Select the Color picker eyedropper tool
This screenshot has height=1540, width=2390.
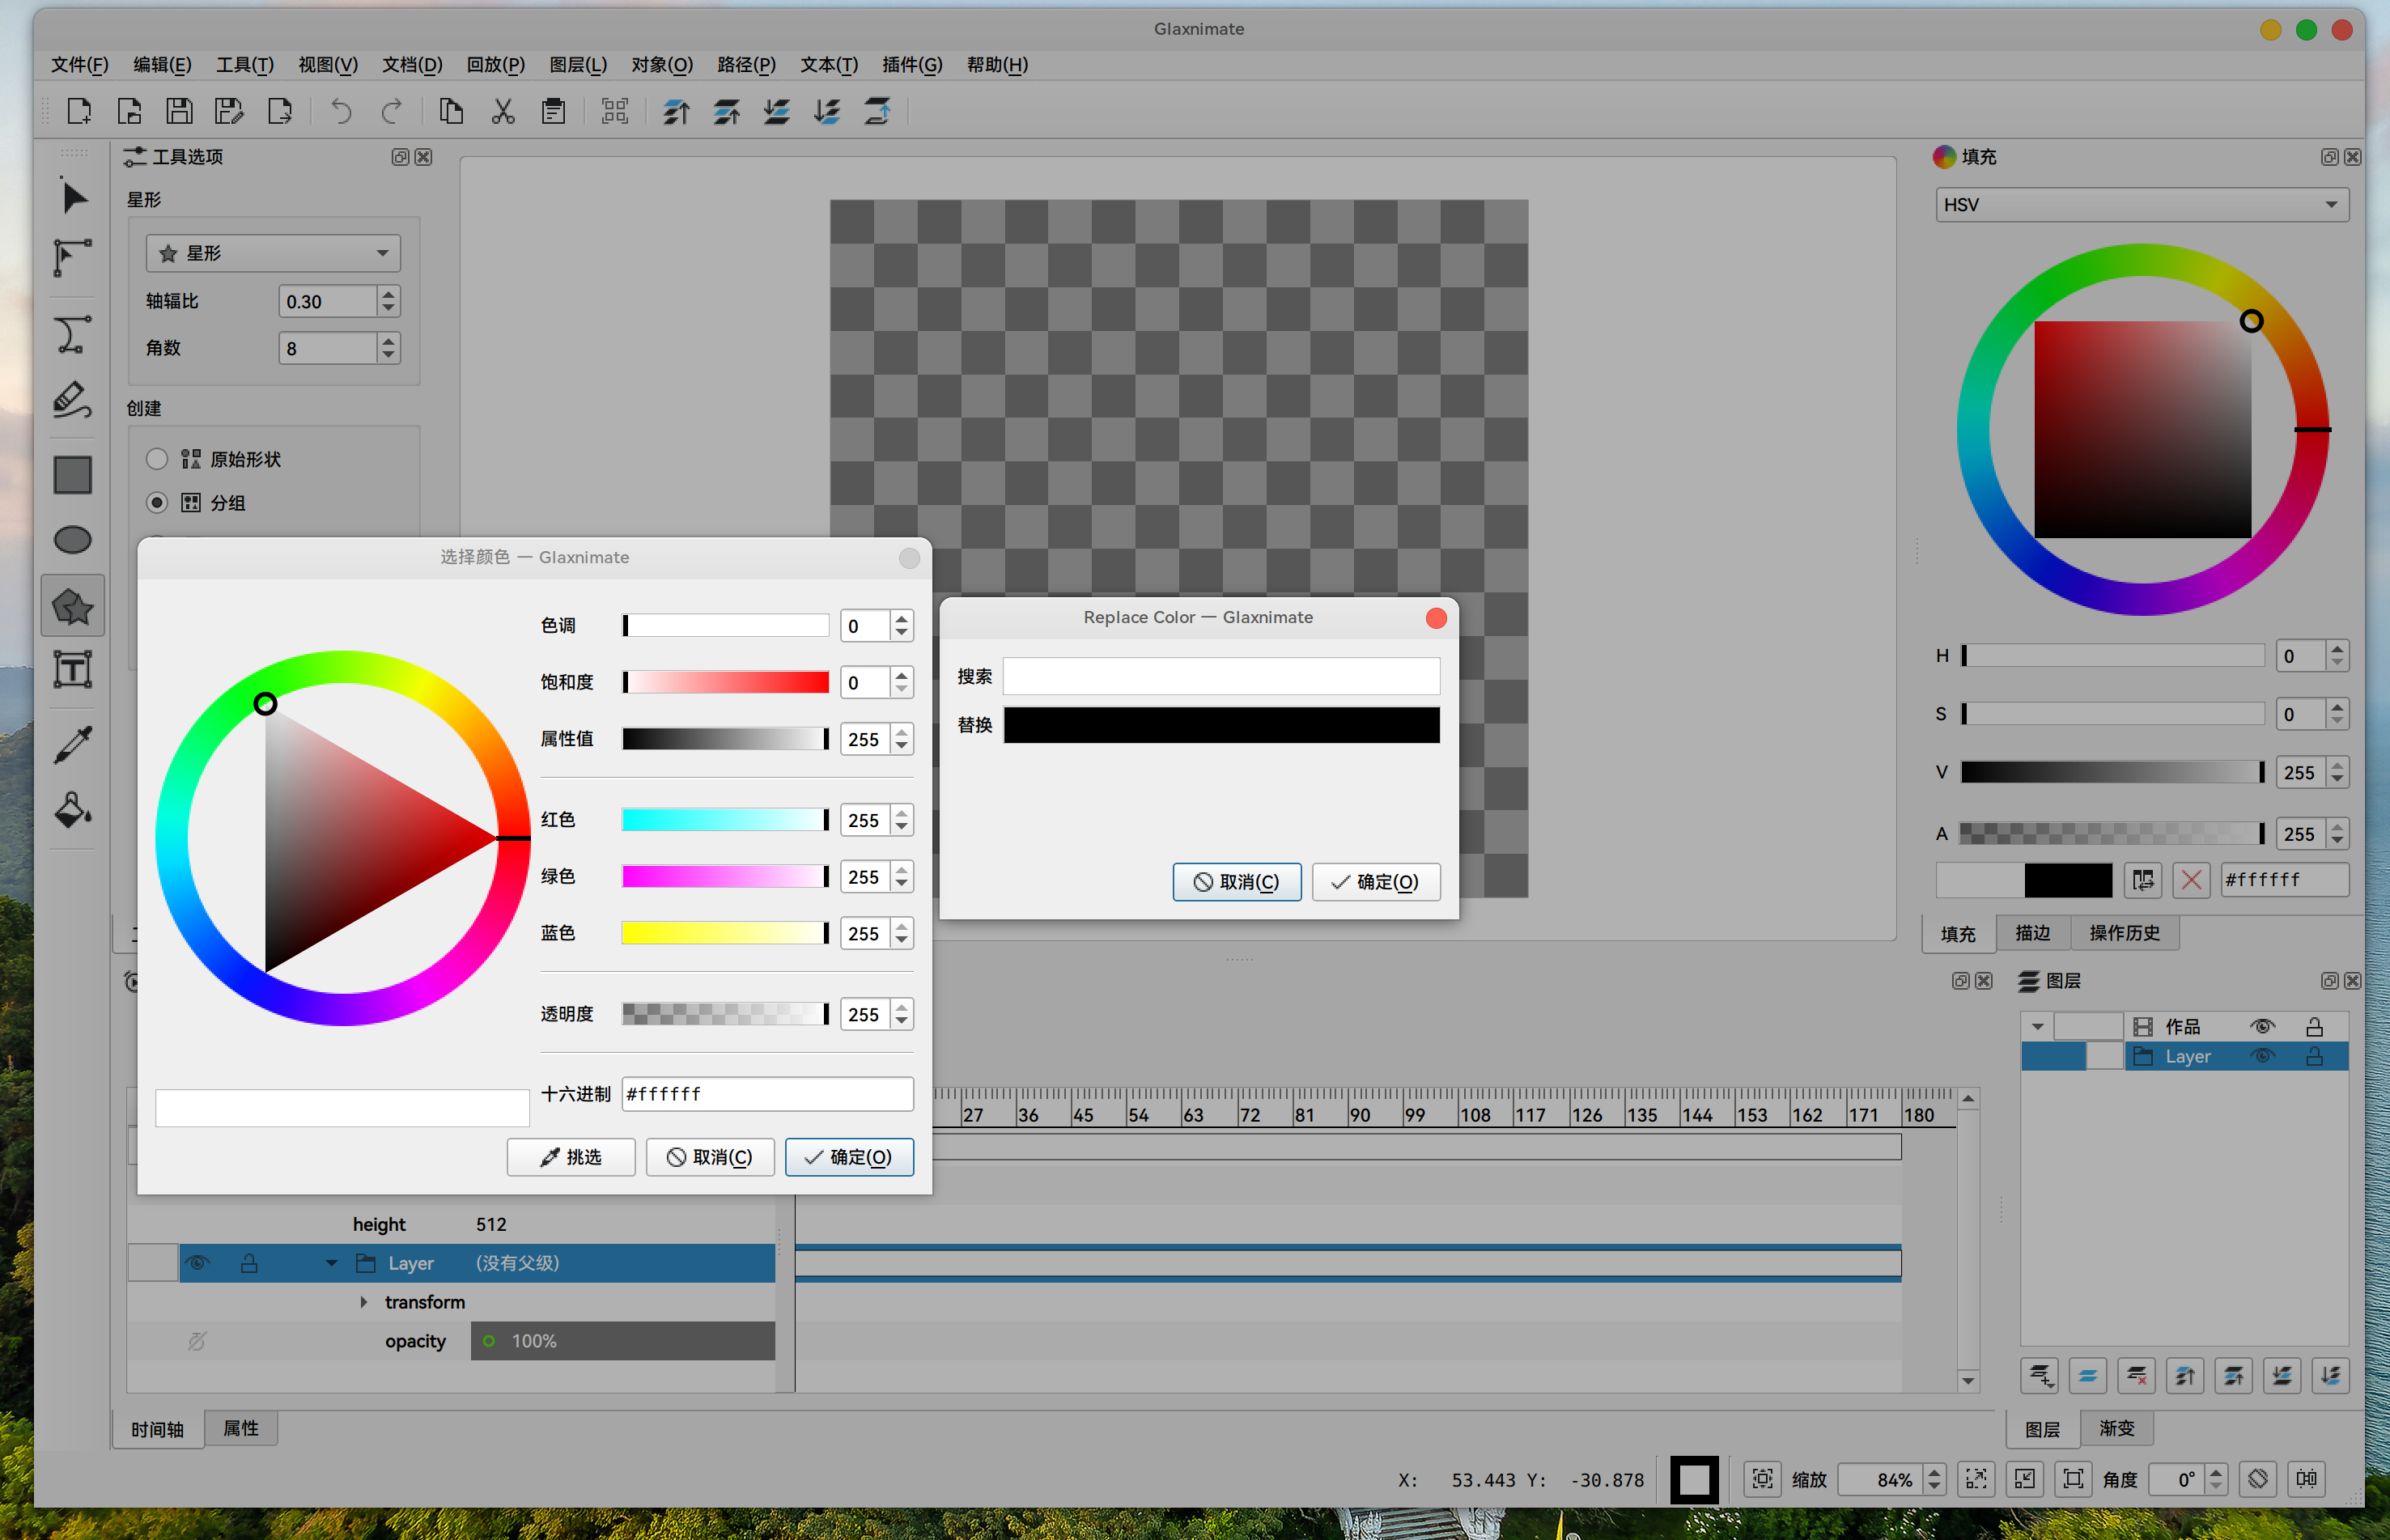pos(73,744)
